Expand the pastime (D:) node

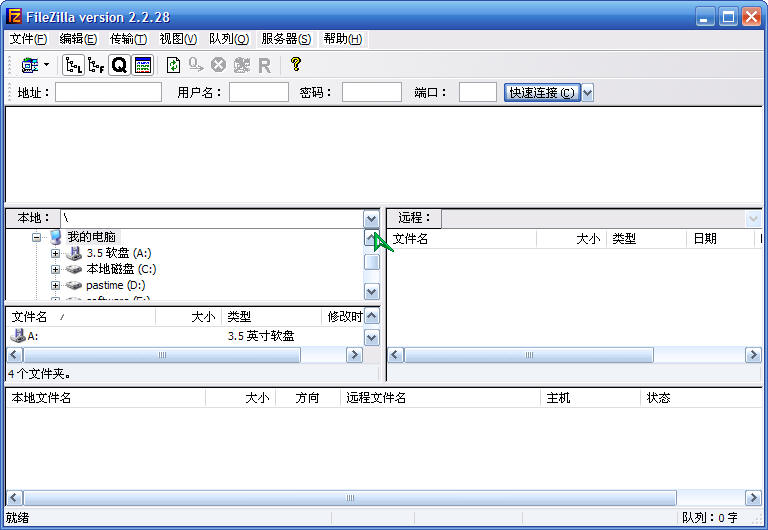(55, 285)
